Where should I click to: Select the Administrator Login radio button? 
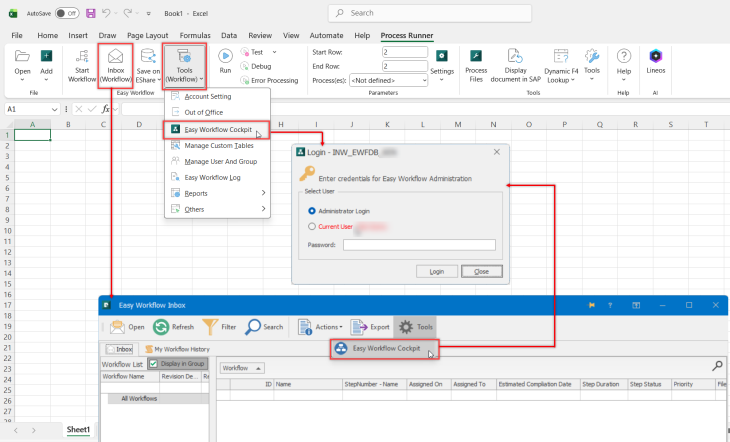(312, 211)
